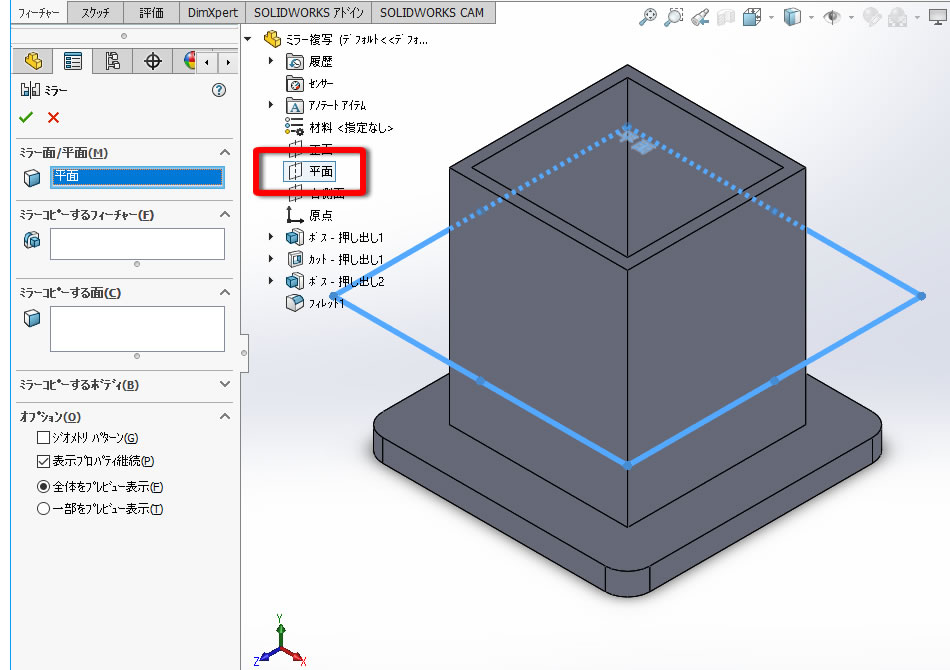Switch to the SOLIDWORKS CAM tab
This screenshot has width=950, height=670.
coord(432,13)
